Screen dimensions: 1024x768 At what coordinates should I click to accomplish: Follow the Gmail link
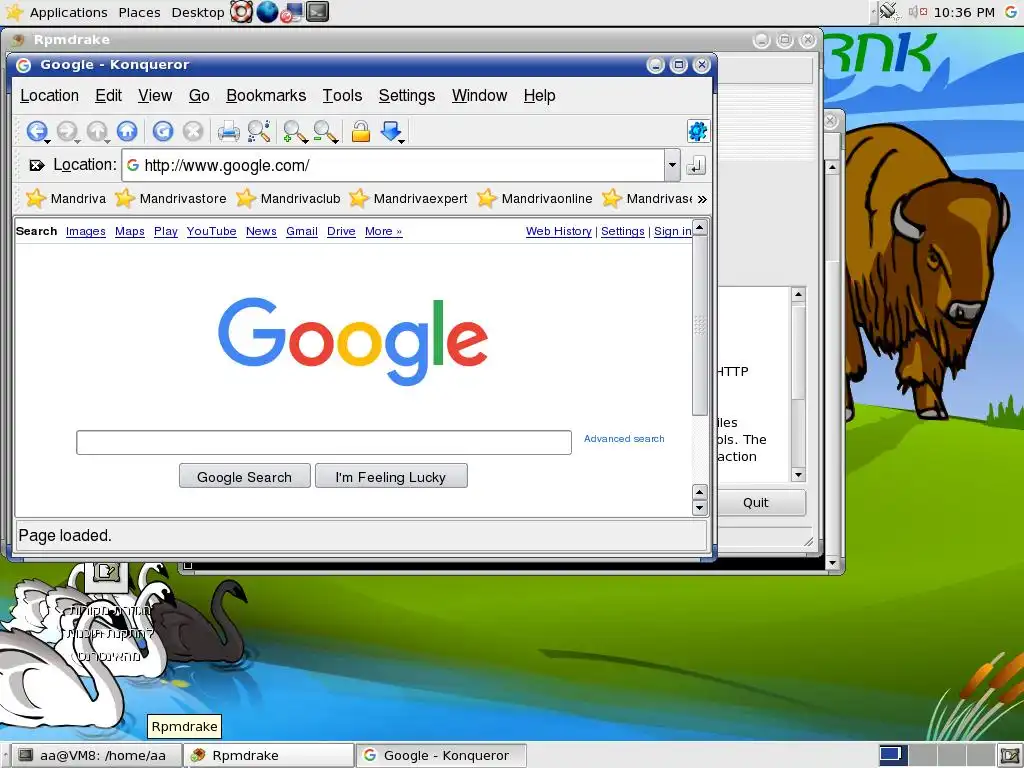302,231
